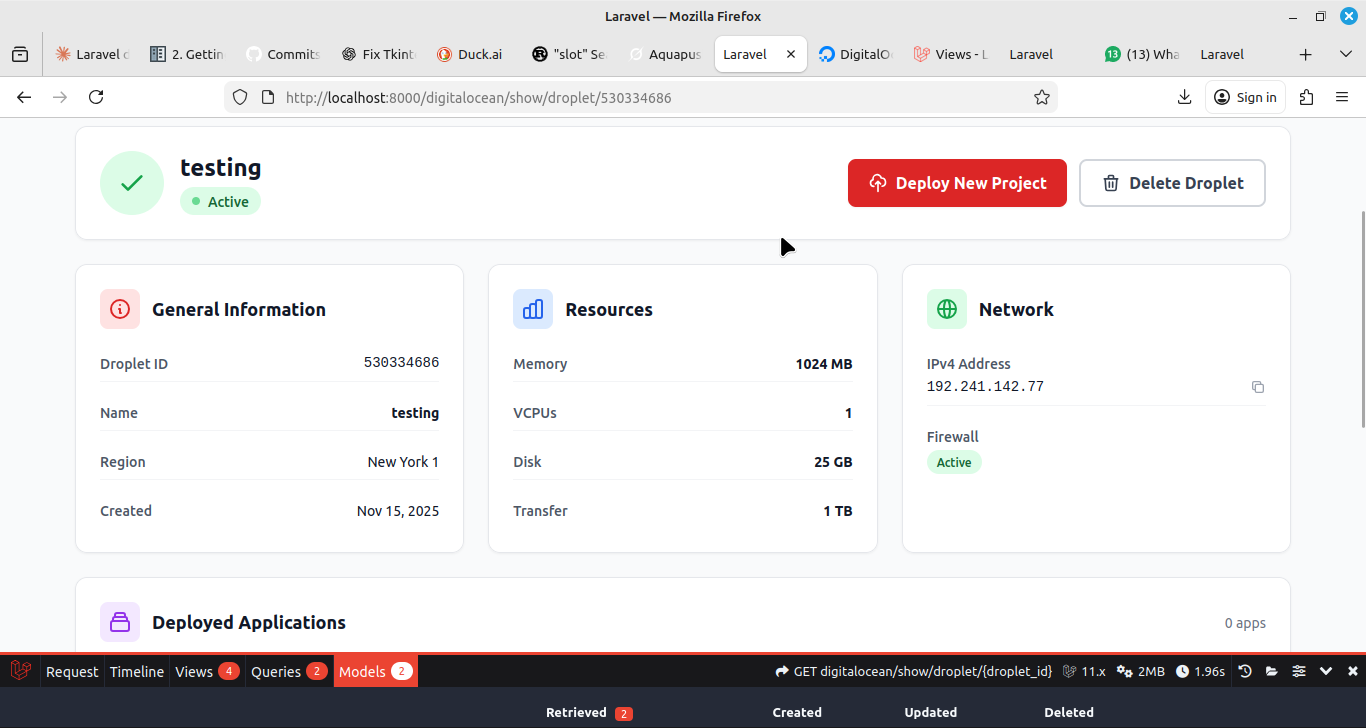Open the Debugbar settings sliders icon
The width and height of the screenshot is (1366, 728).
pos(1298,671)
